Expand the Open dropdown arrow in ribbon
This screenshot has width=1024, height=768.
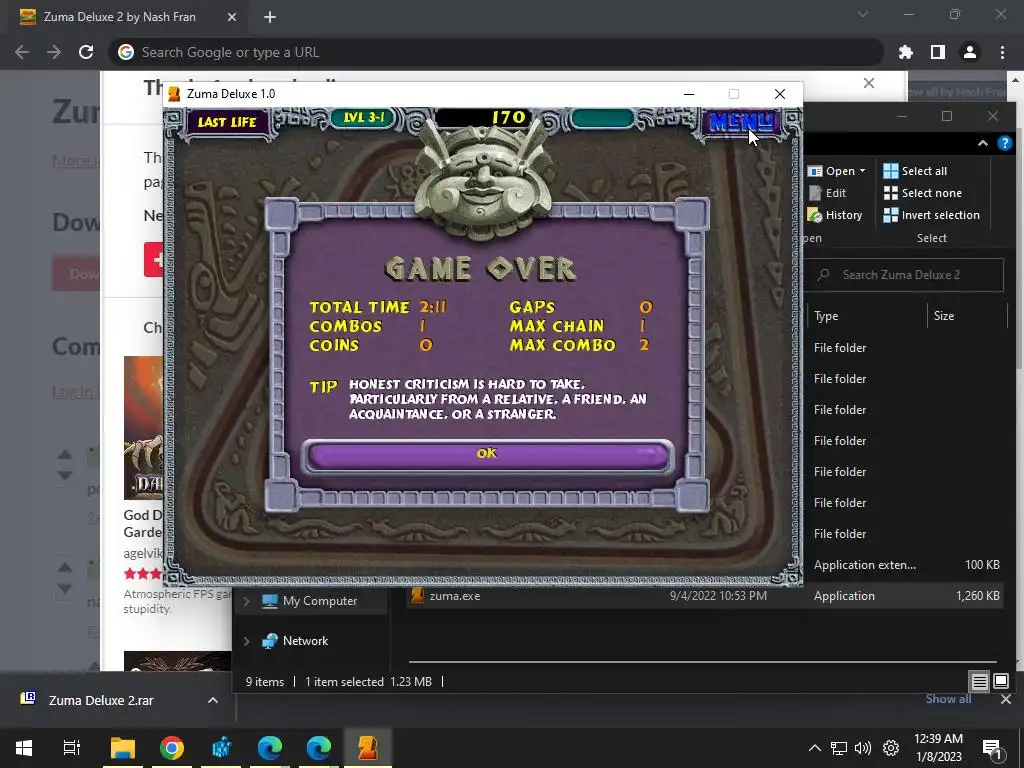[863, 171]
